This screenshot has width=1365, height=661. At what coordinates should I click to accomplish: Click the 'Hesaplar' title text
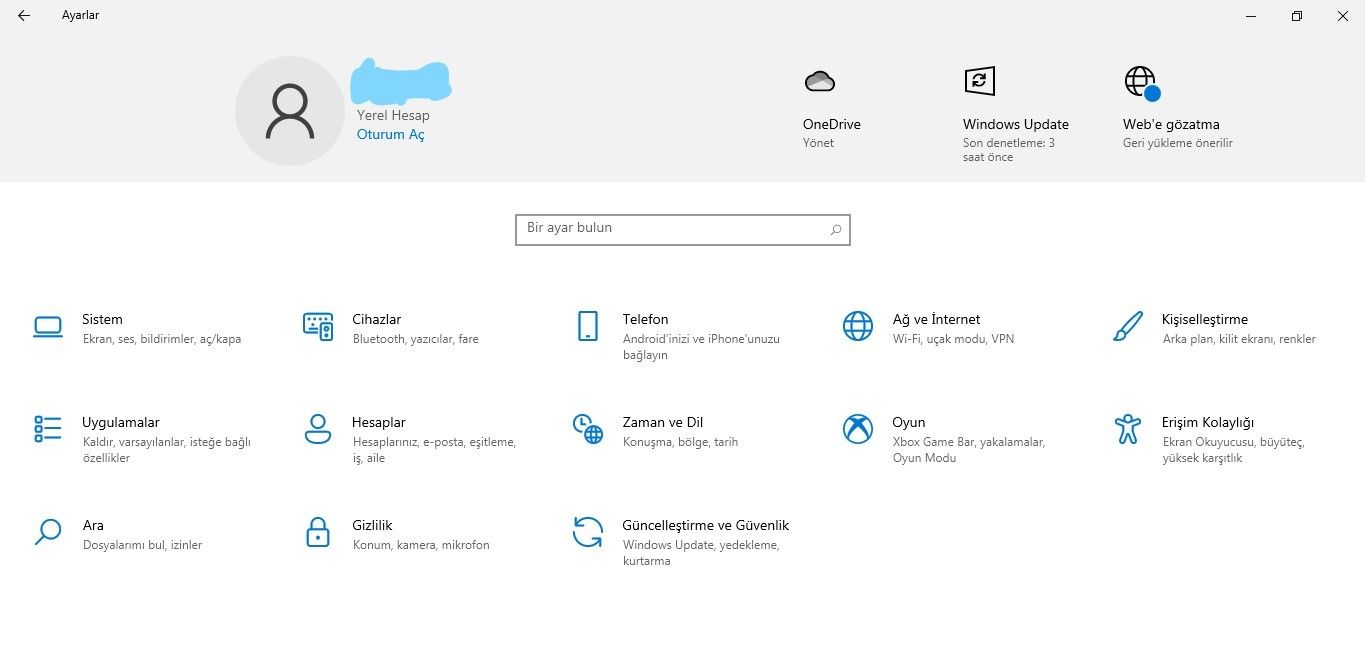pyautogui.click(x=379, y=422)
